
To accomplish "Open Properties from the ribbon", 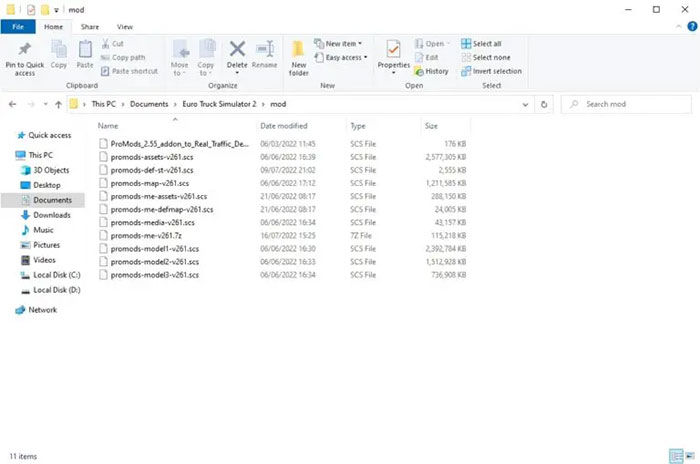I will [x=393, y=54].
